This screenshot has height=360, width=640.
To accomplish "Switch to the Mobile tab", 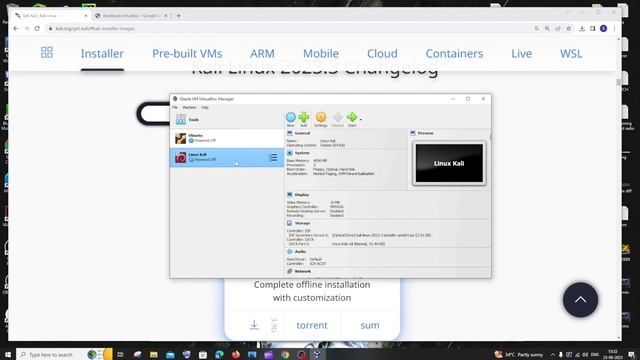I will click(321, 53).
